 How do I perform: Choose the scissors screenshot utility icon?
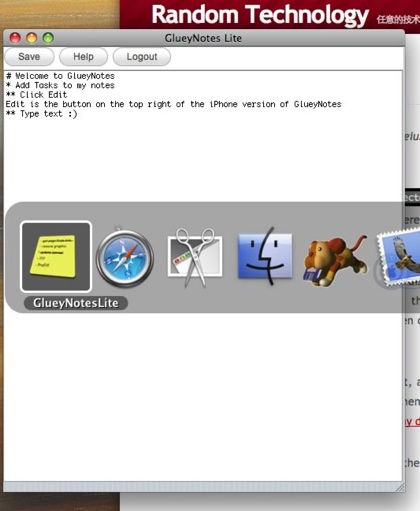[x=195, y=257]
